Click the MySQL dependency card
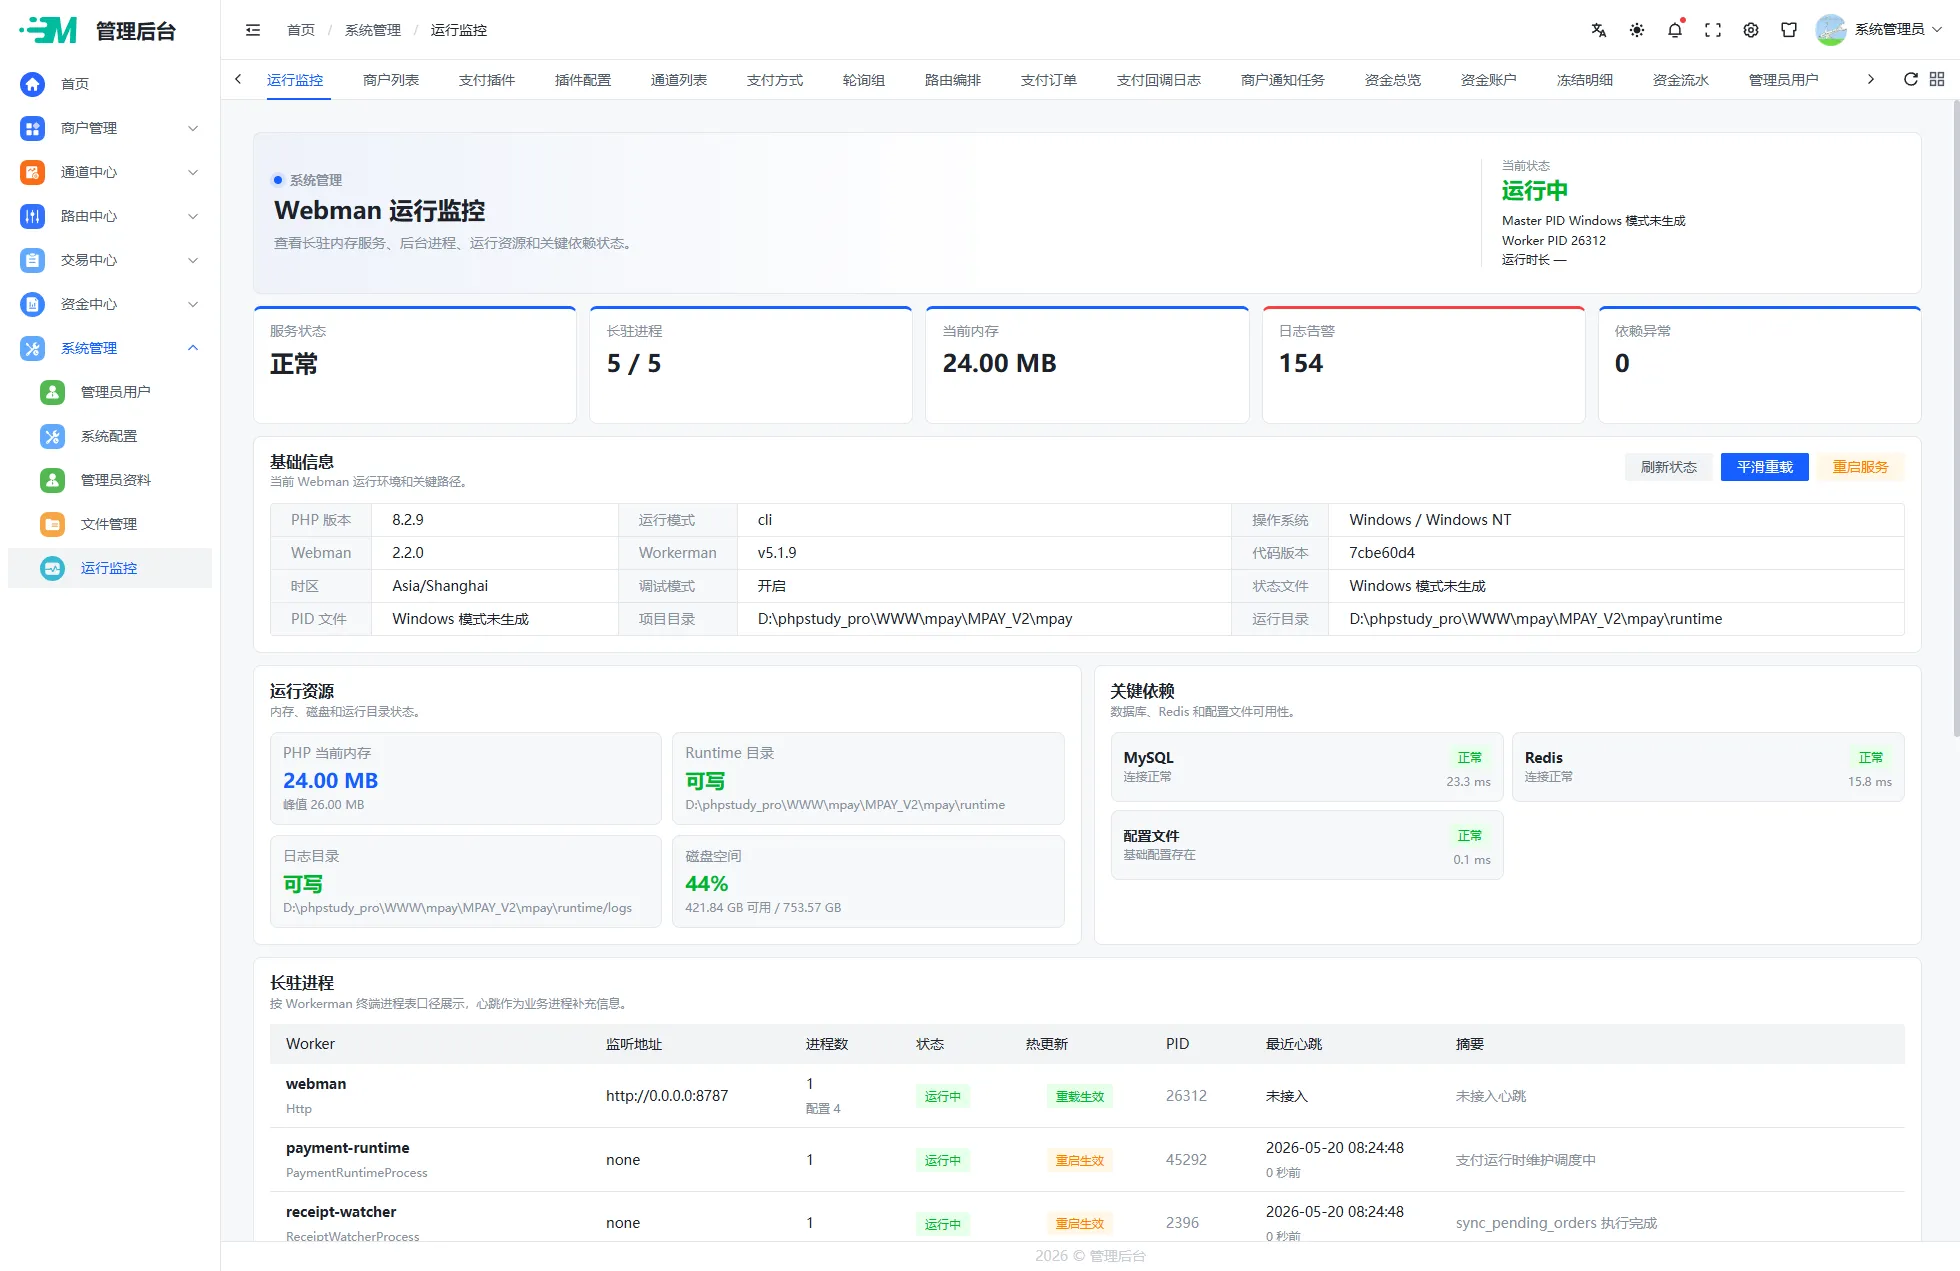 coord(1307,767)
